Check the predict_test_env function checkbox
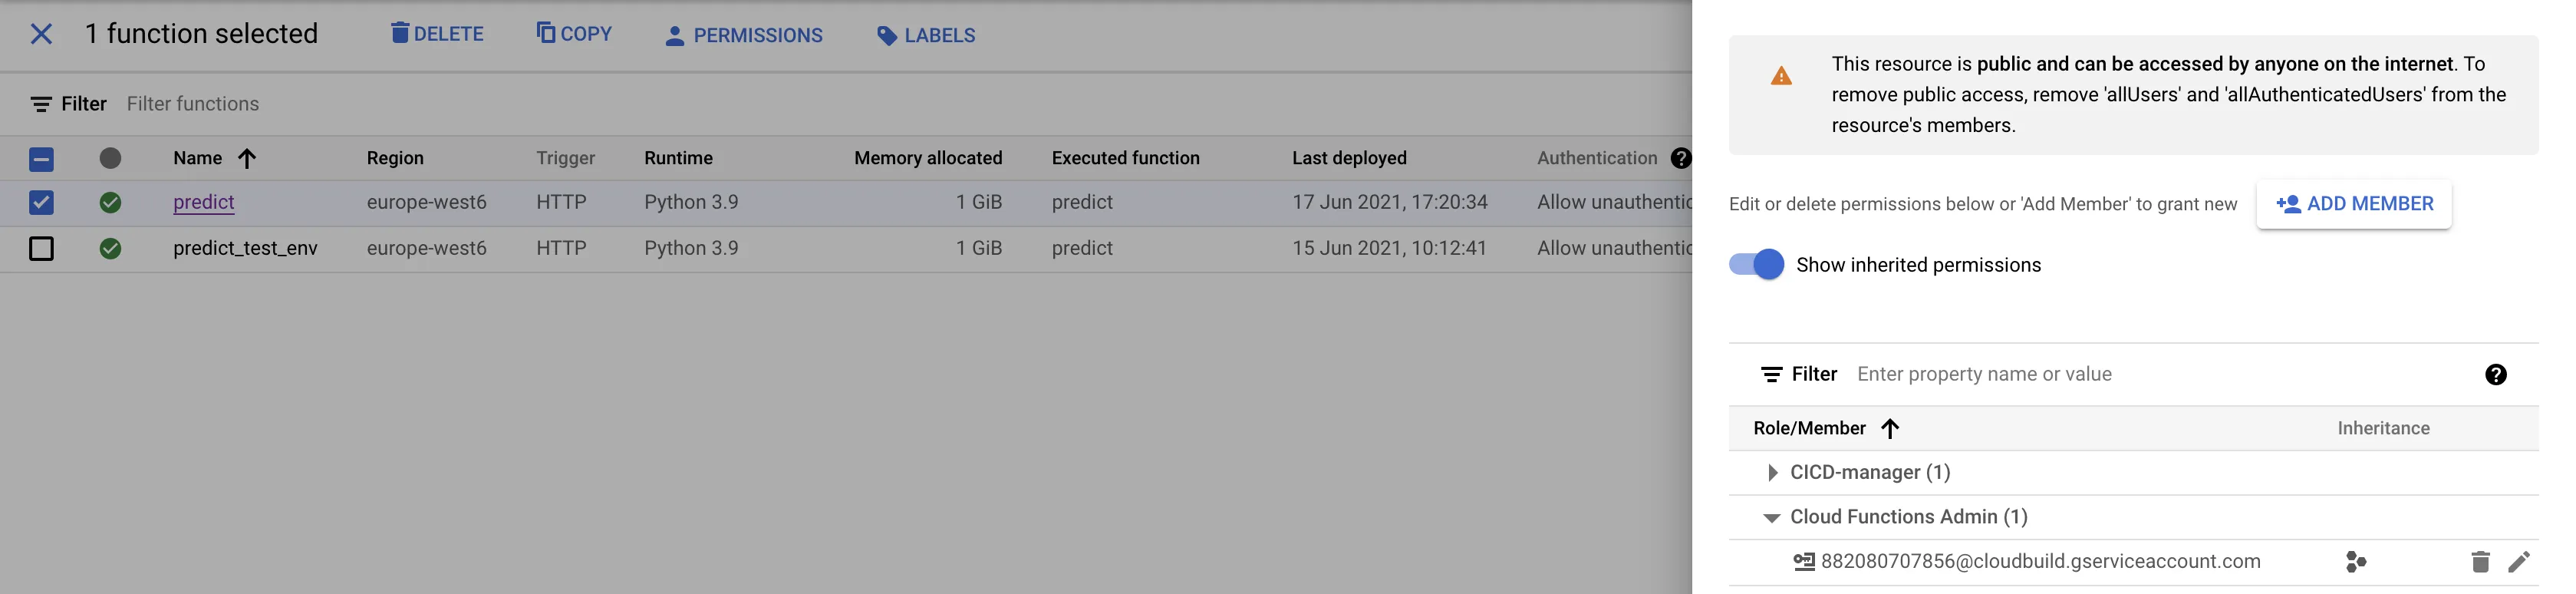This screenshot has width=2576, height=594. point(41,248)
